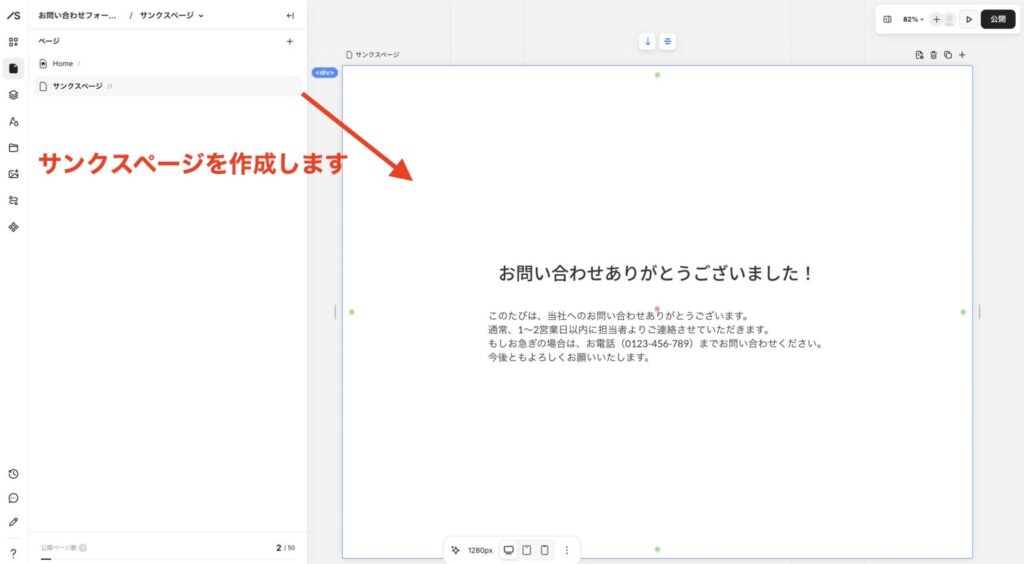This screenshot has height=564, width=1024.
Task: Click the help question mark icon
Action: click(x=13, y=553)
